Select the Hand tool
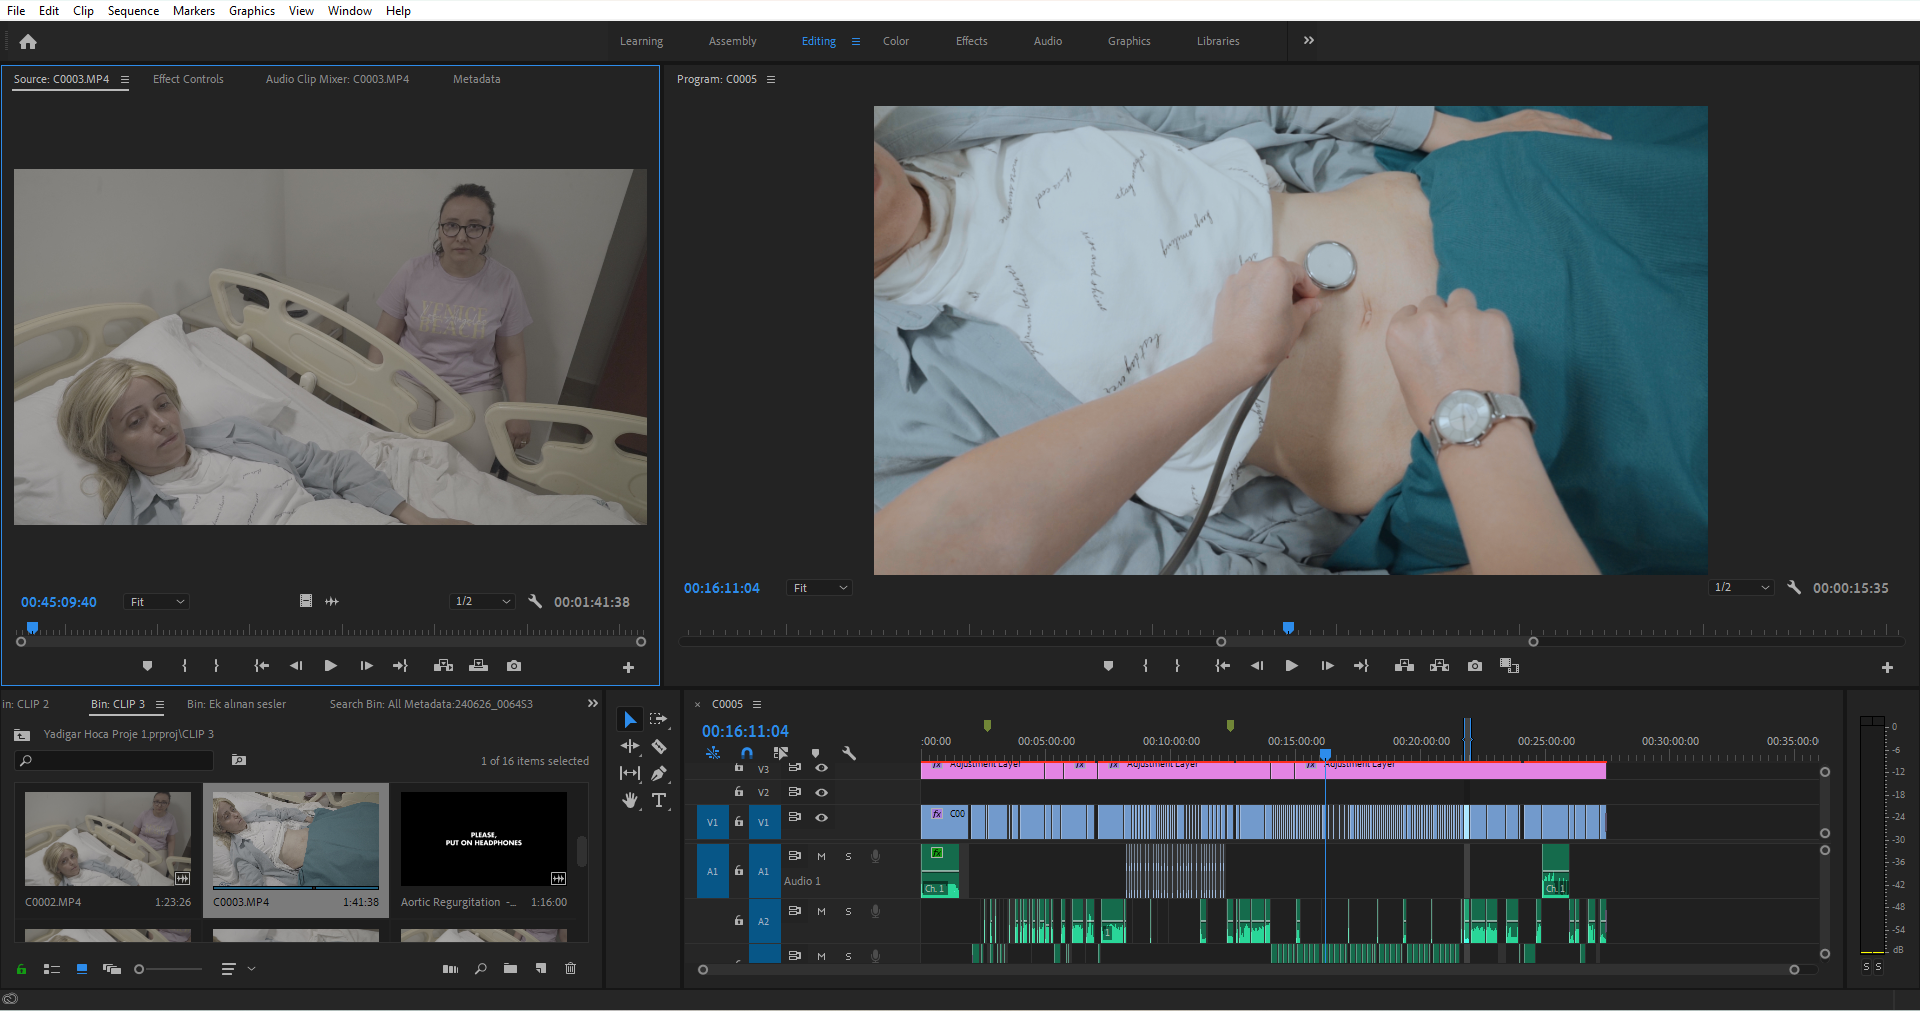The width and height of the screenshot is (1920, 1011). 630,800
